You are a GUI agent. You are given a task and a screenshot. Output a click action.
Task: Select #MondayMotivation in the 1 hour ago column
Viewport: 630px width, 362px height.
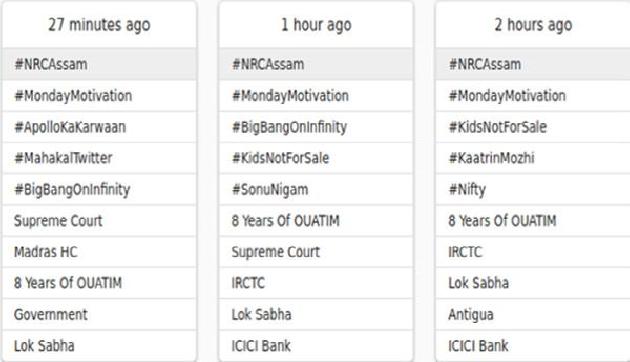[x=316, y=96]
